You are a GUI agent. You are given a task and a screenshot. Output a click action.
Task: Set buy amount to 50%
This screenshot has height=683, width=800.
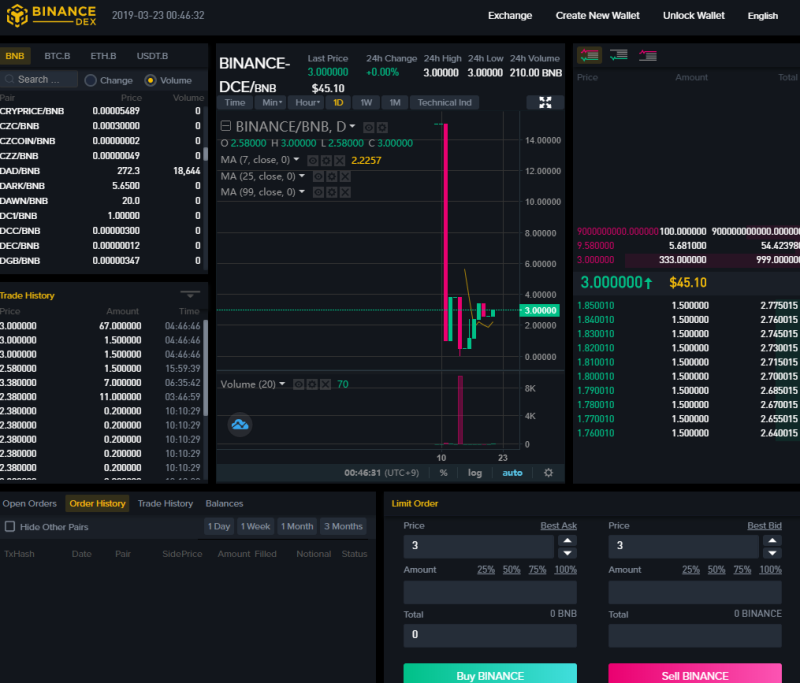coord(512,569)
